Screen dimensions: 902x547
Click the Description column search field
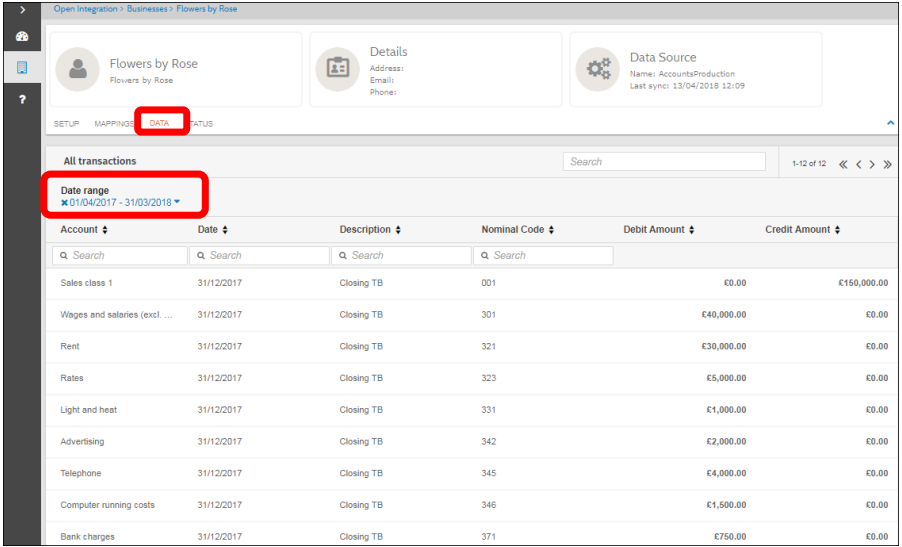[x=401, y=255]
